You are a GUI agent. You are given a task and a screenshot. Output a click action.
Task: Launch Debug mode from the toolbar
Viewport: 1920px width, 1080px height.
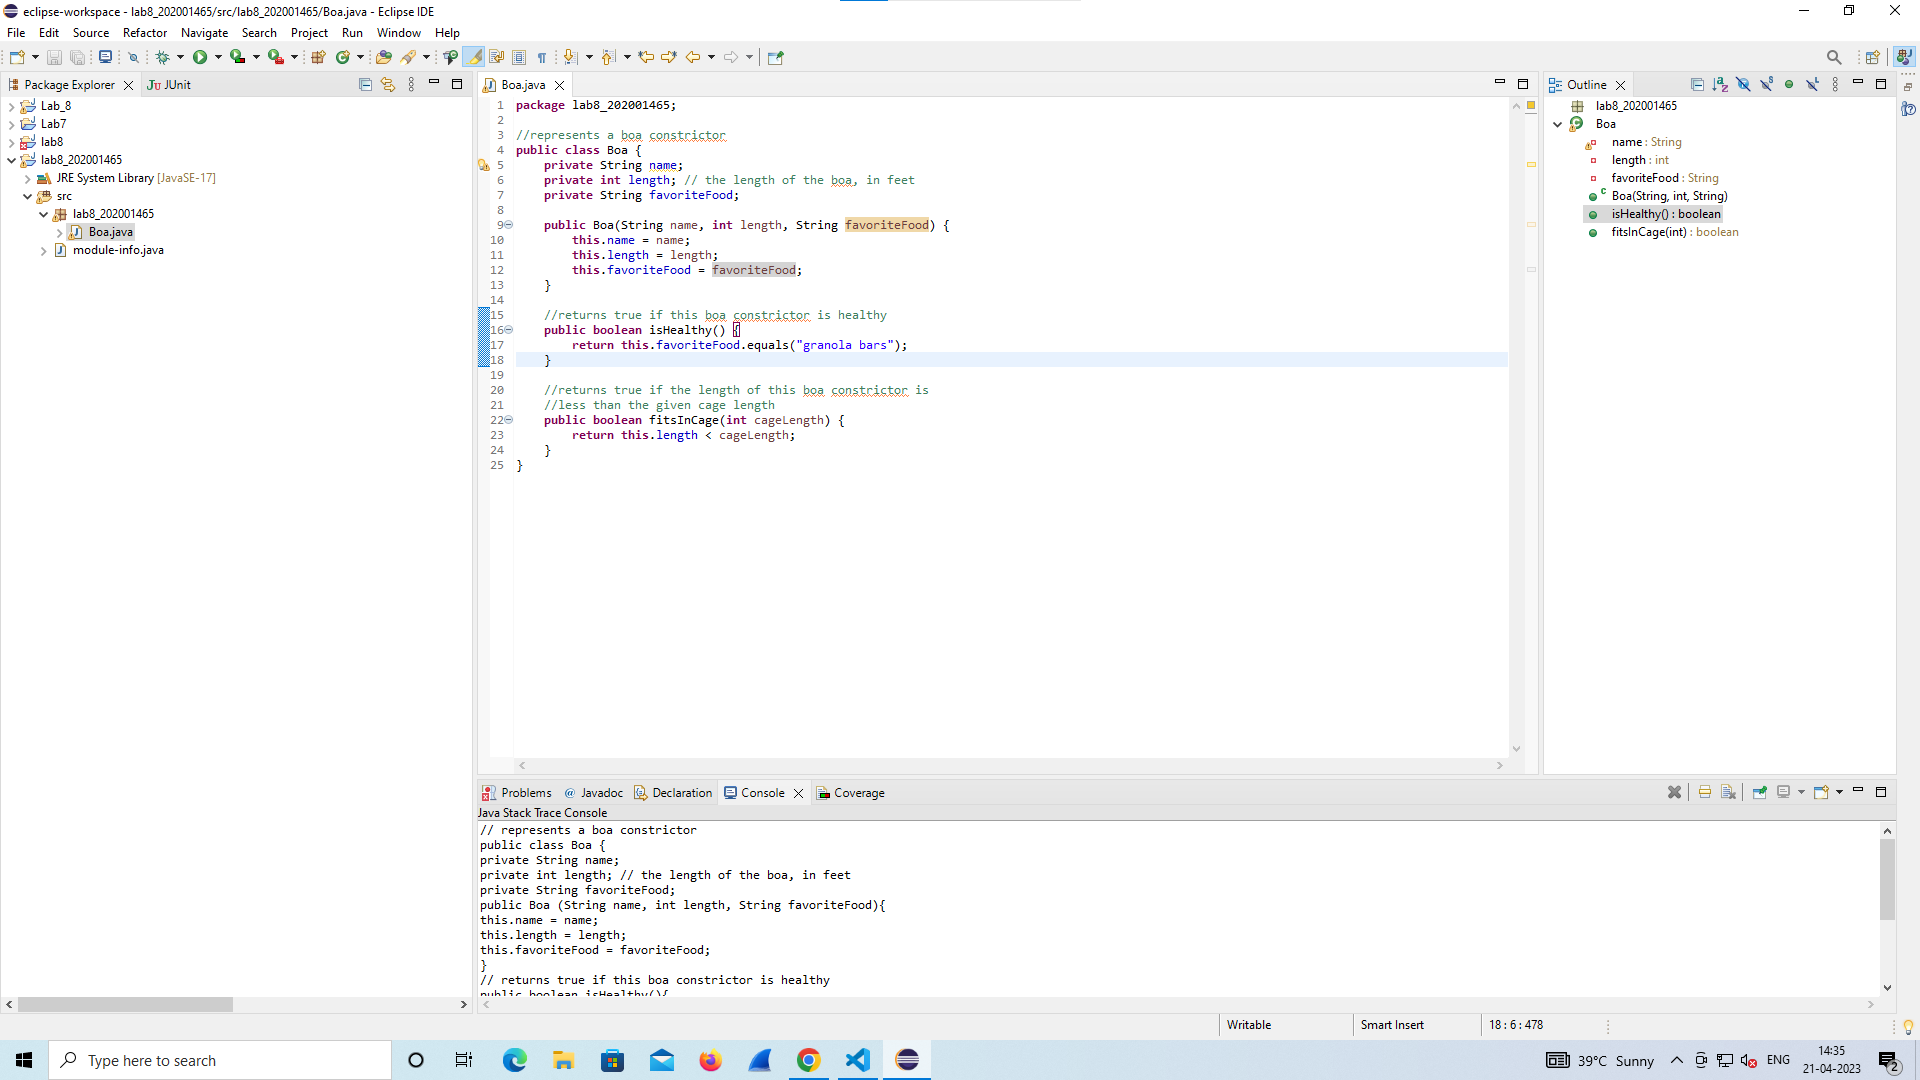(163, 57)
